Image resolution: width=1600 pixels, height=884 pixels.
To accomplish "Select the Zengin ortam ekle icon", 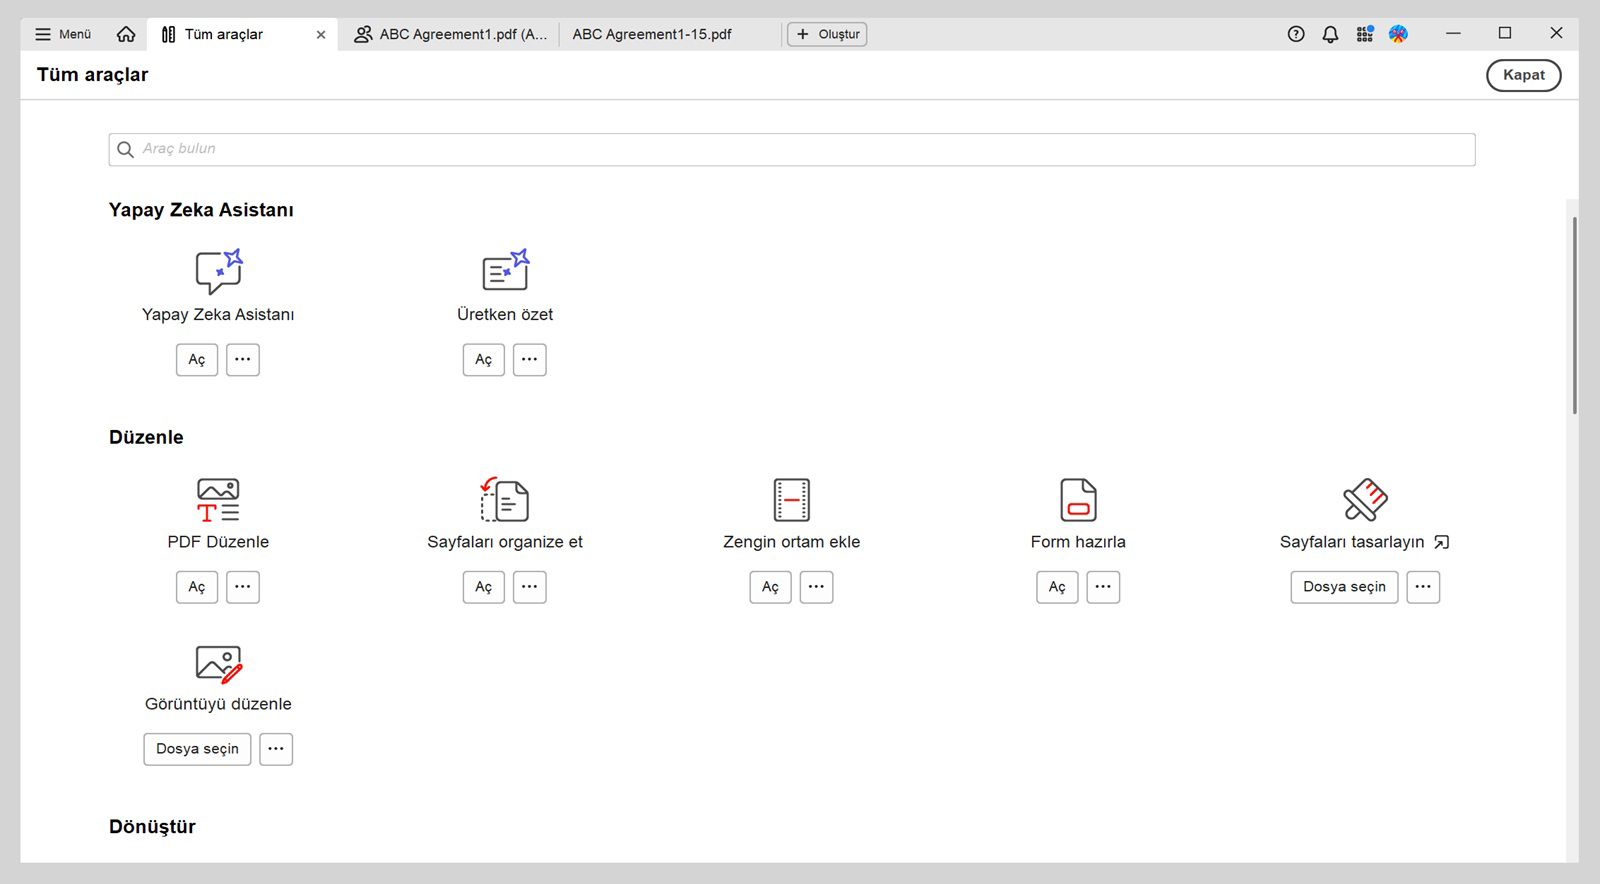I will (x=792, y=500).
